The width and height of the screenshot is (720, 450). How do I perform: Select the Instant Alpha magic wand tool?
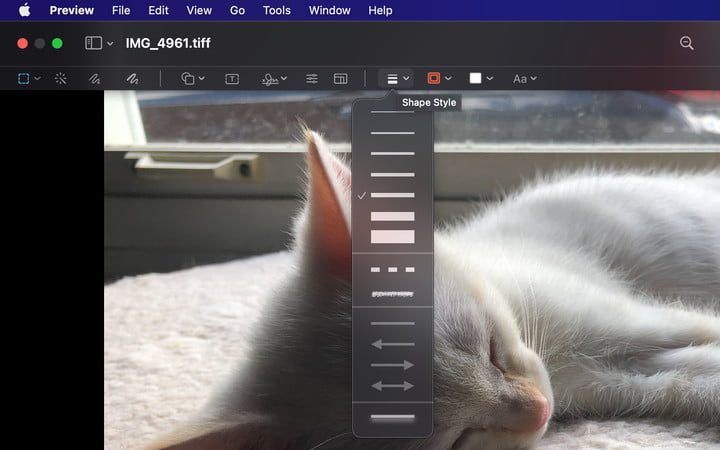60,78
